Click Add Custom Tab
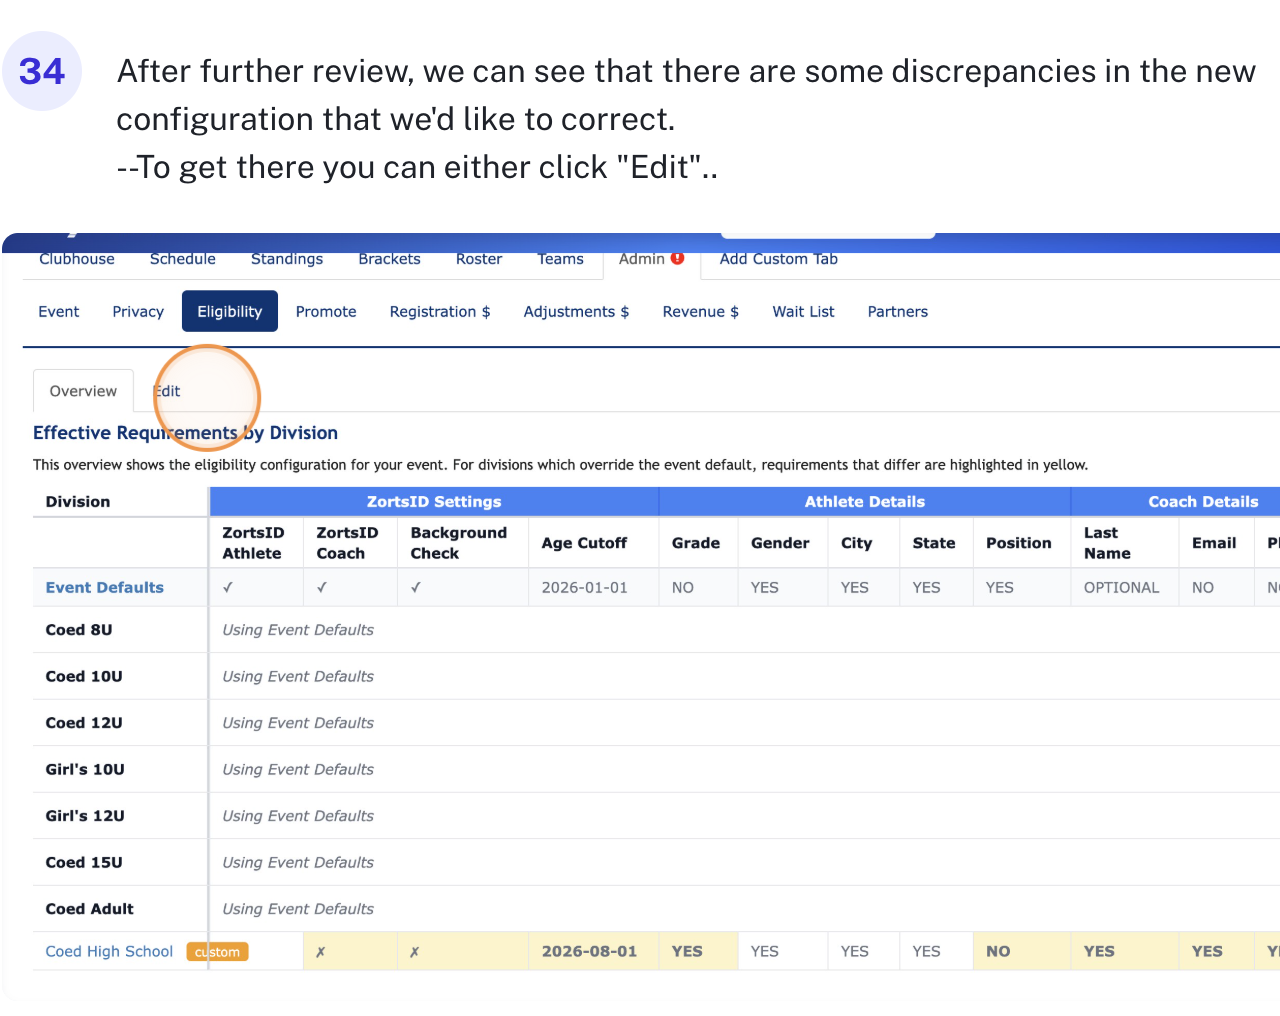 [778, 259]
